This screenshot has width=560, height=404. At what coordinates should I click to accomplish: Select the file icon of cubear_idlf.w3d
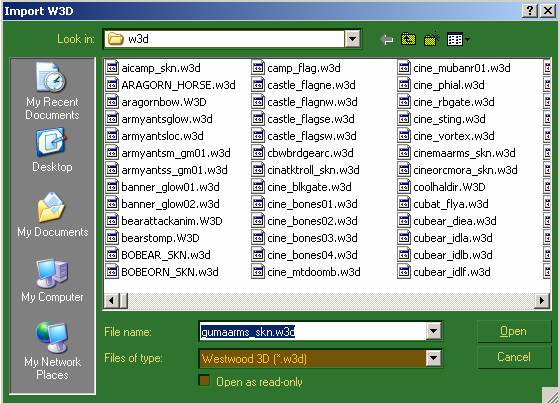tap(404, 272)
